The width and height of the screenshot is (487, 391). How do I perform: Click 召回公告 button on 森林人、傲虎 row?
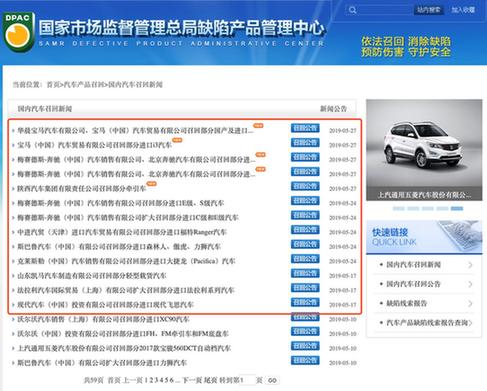click(305, 244)
